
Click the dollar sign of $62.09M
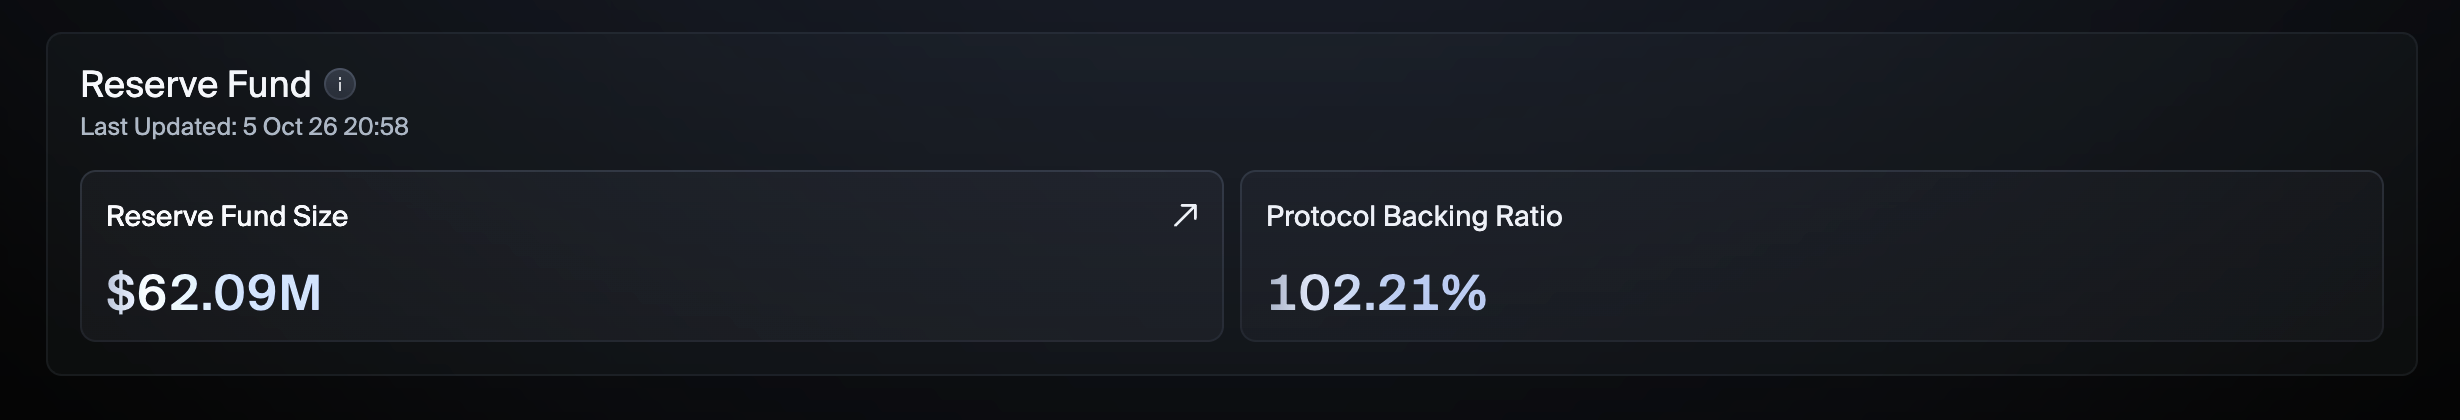[120, 293]
